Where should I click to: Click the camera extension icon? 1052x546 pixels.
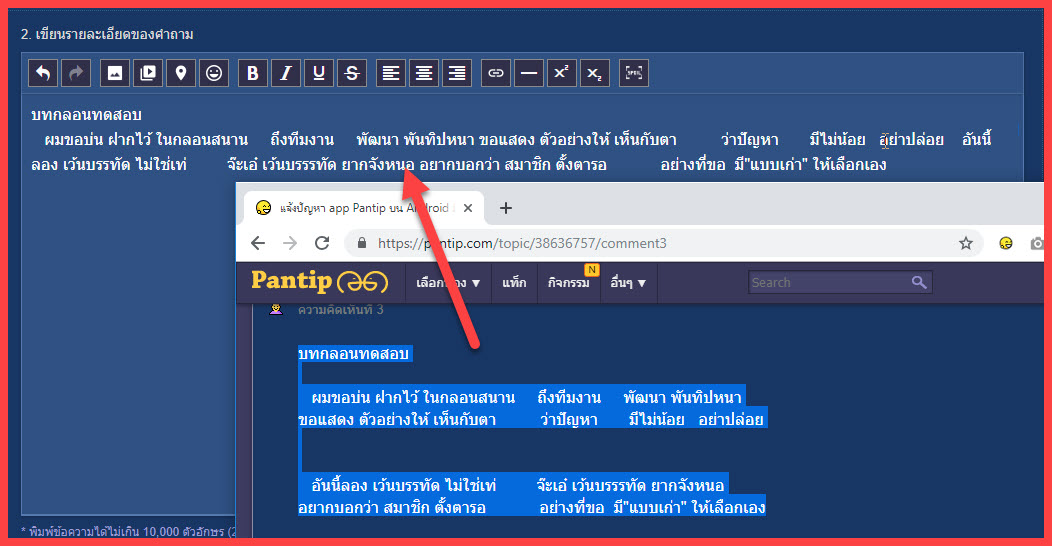pos(1037,243)
